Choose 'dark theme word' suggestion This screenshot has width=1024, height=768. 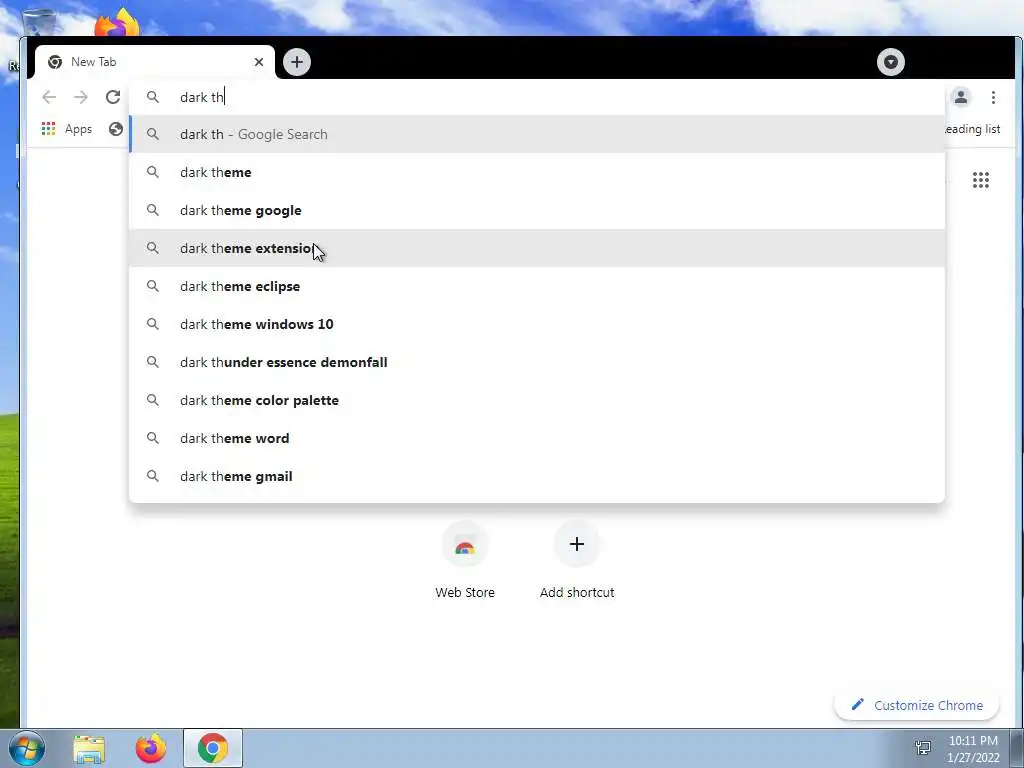[x=537, y=438]
